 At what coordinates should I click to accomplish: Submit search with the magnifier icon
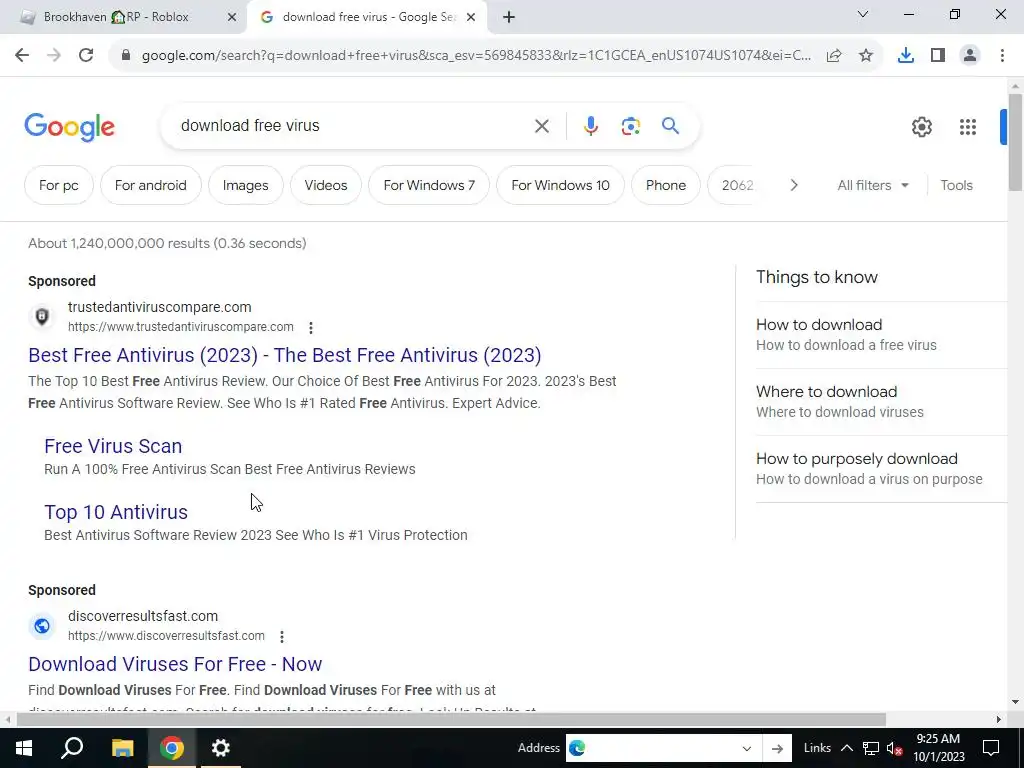click(671, 125)
